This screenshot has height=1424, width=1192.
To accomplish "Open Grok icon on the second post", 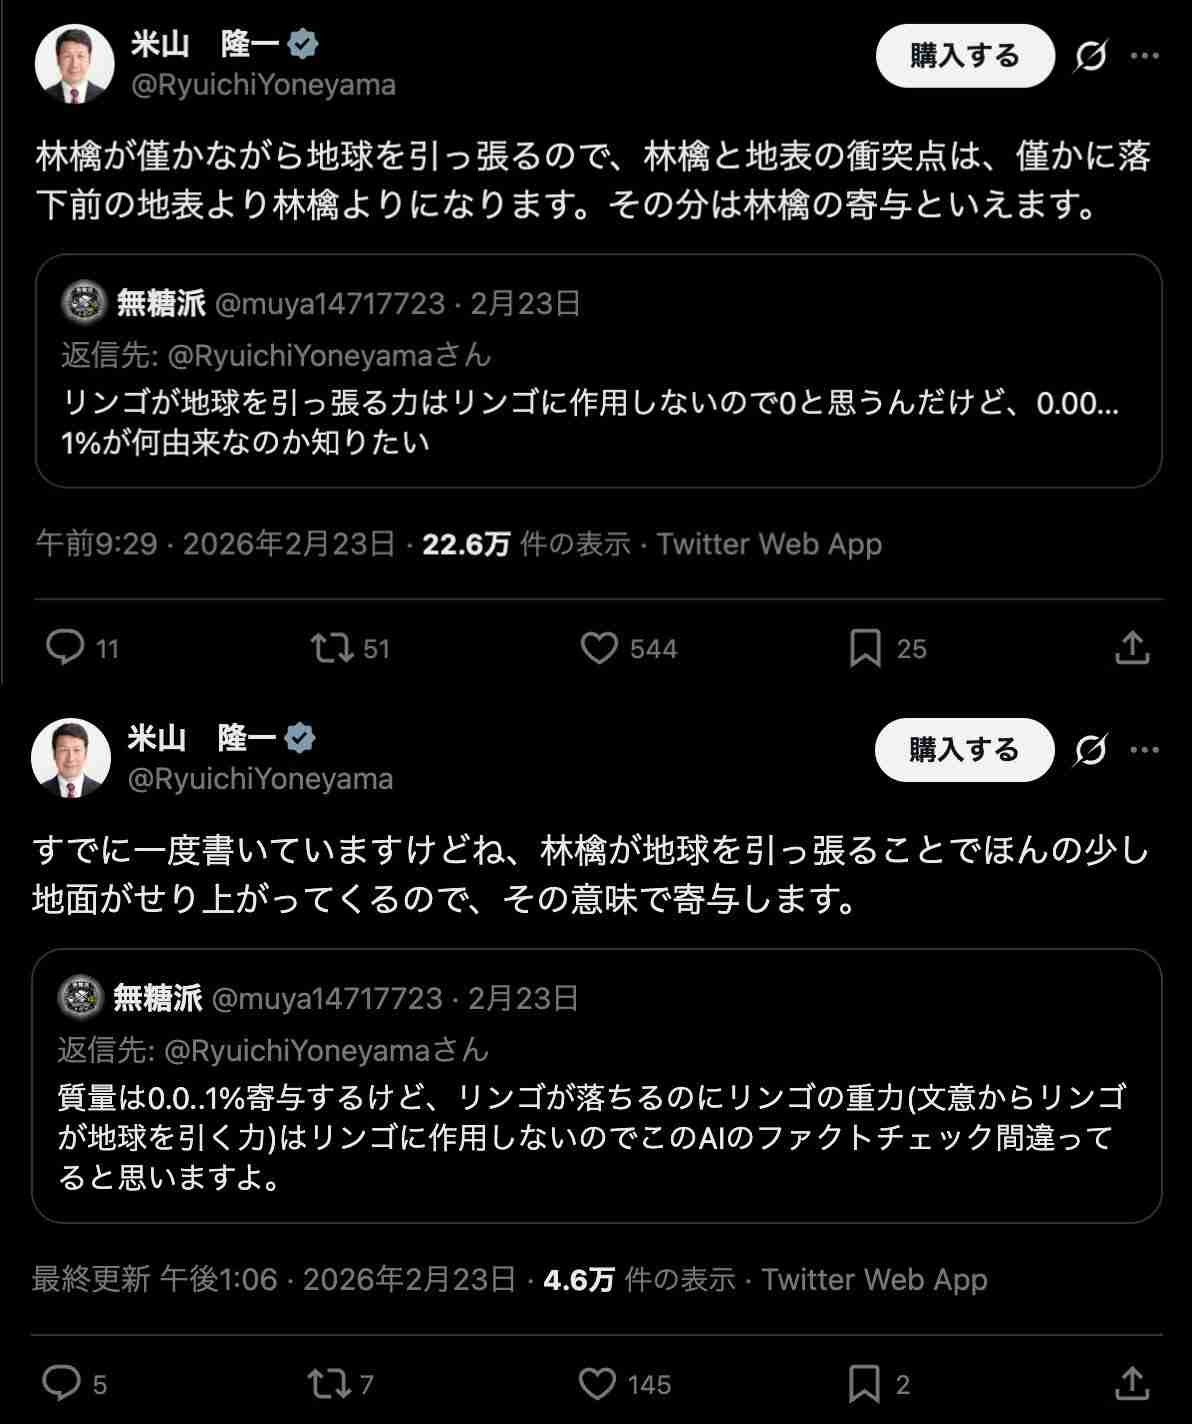I will point(1090,750).
